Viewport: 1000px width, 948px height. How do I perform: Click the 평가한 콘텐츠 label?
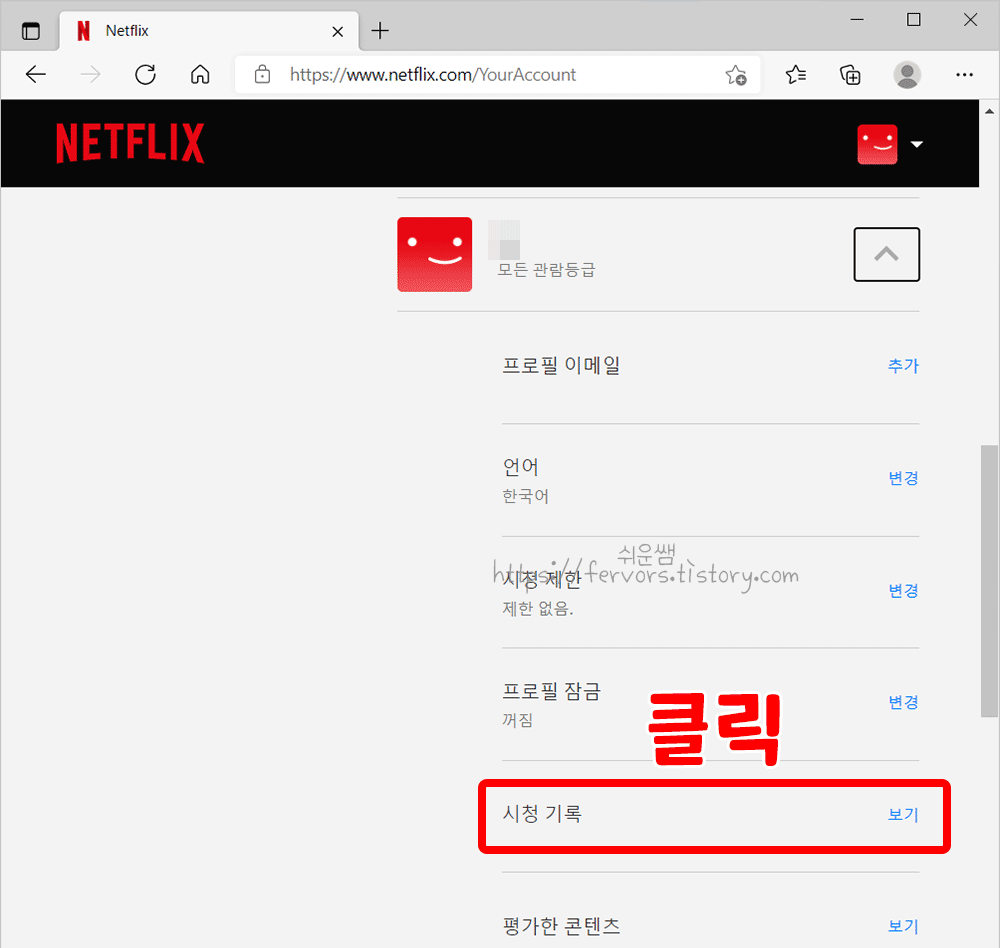[561, 926]
